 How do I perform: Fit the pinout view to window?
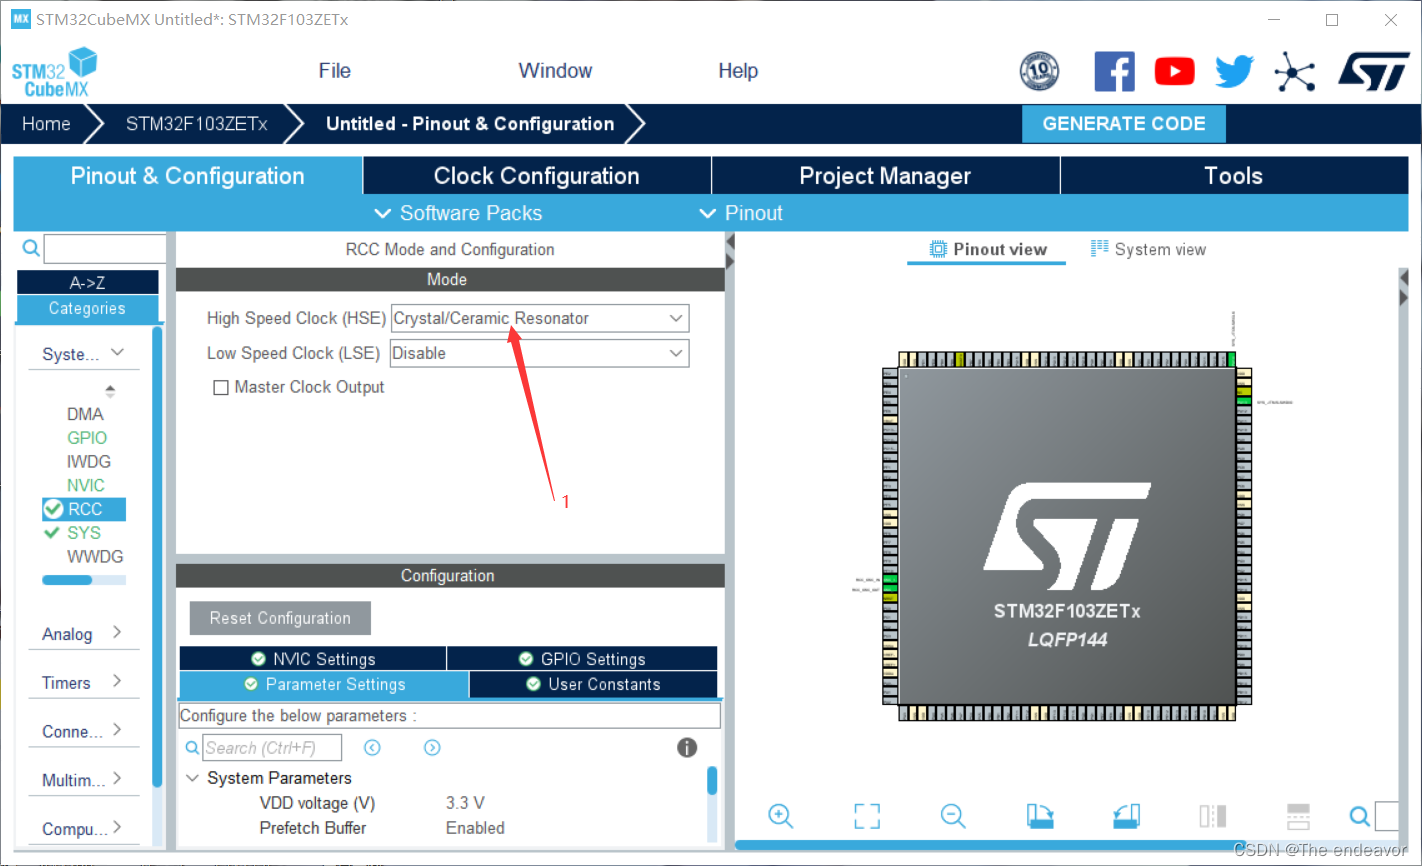tap(867, 816)
